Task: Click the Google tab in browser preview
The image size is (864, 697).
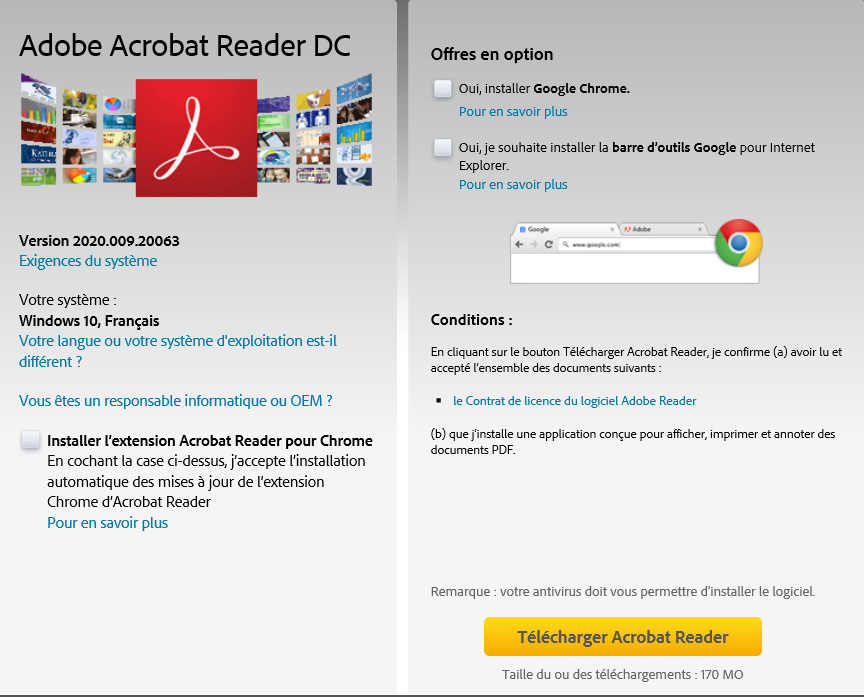Action: 566,229
